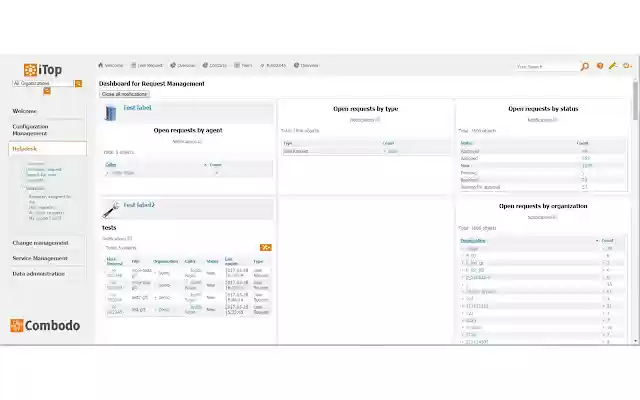
Task: Expand Data administration menu
Action: point(38,274)
